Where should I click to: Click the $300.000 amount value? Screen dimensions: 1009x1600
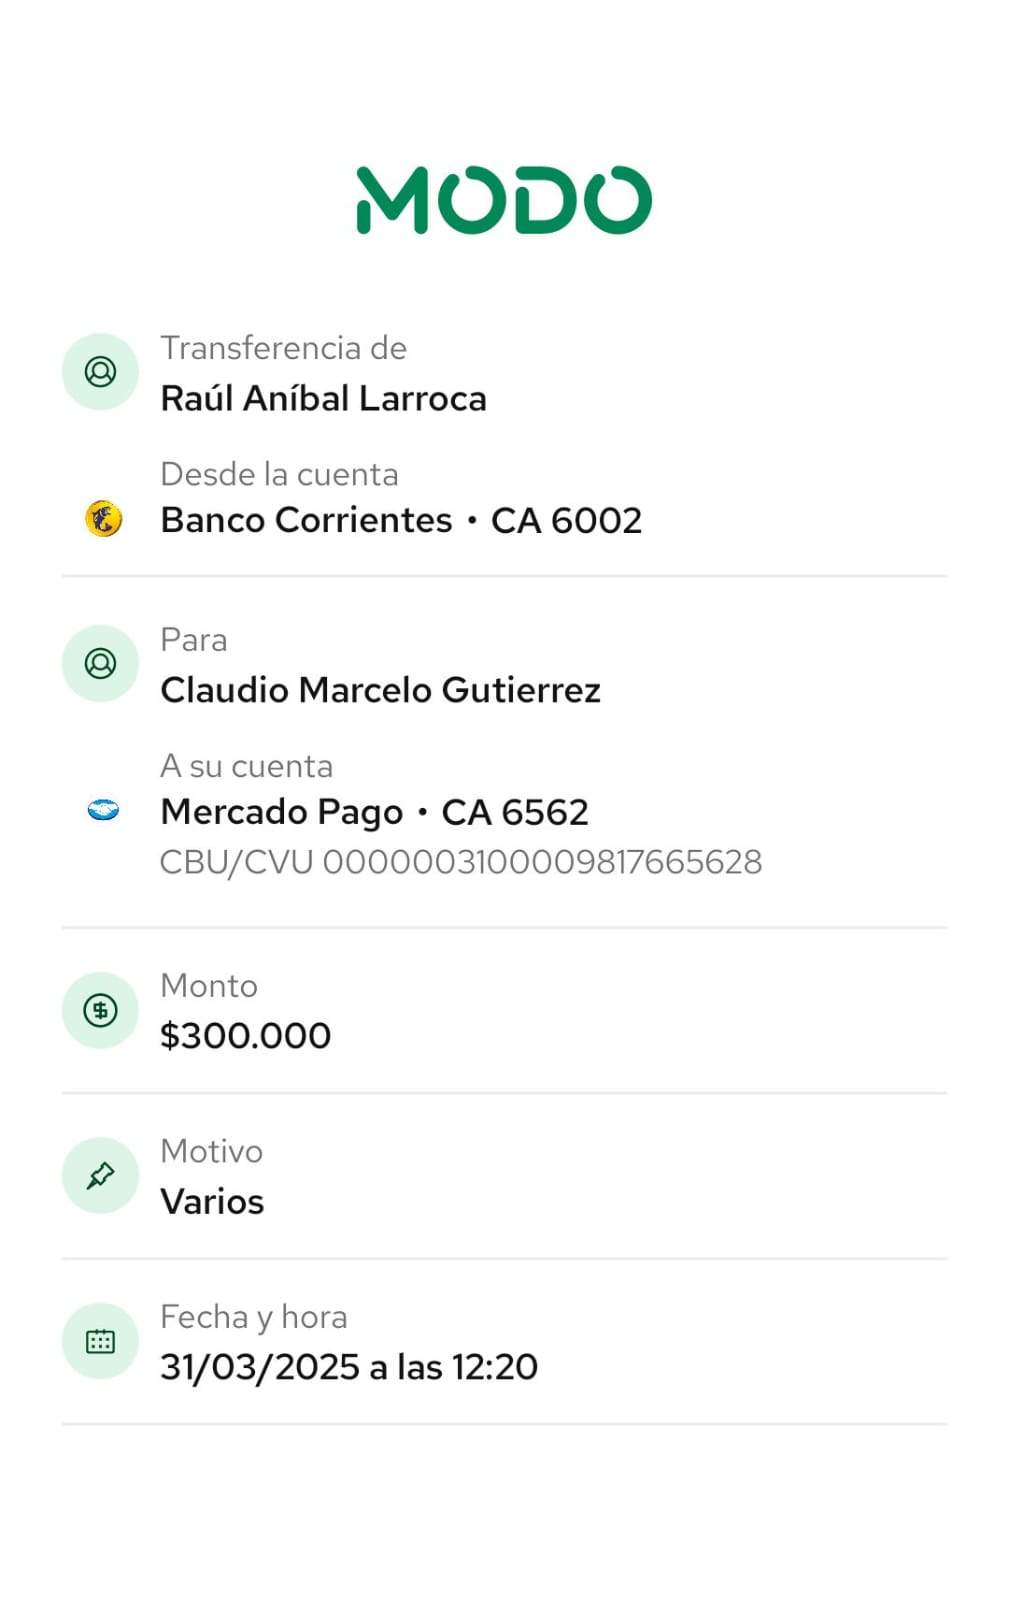point(245,1036)
